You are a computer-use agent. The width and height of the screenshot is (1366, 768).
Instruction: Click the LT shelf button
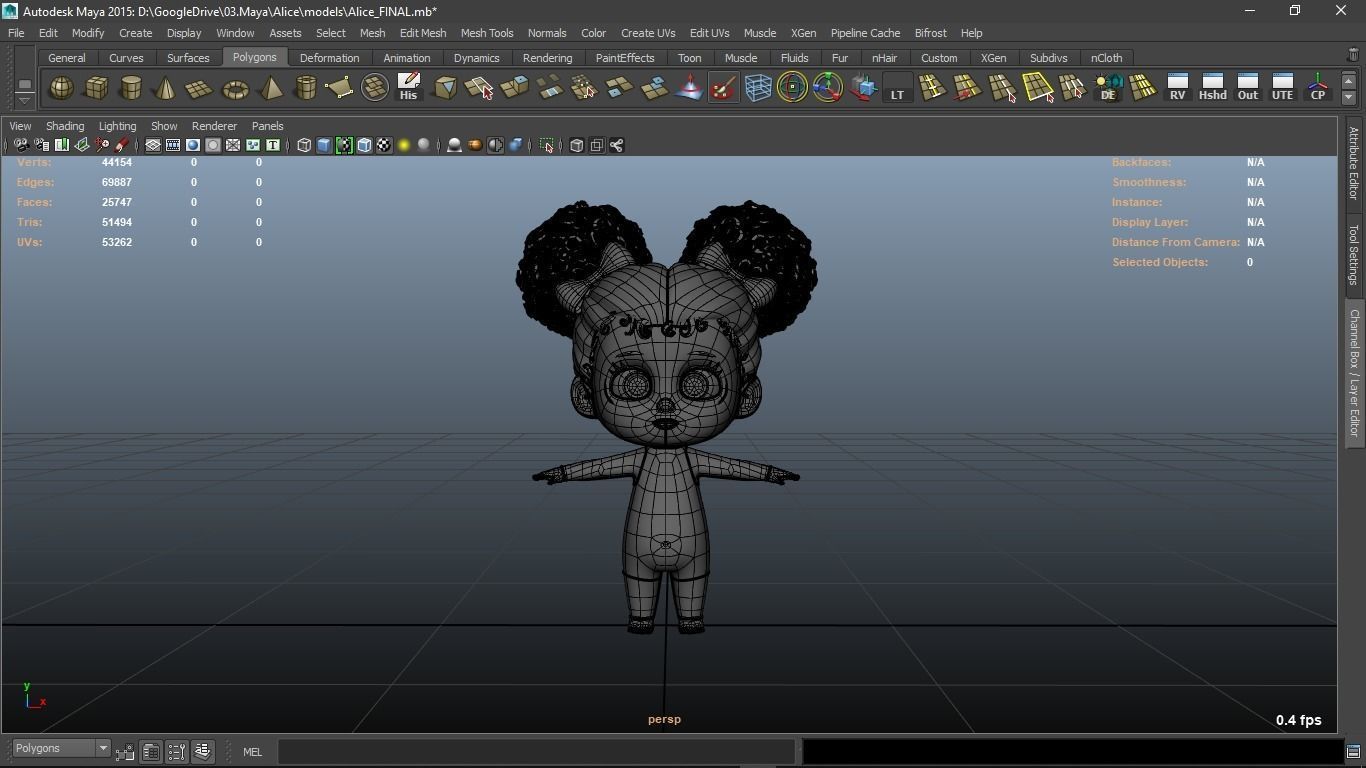[x=897, y=88]
